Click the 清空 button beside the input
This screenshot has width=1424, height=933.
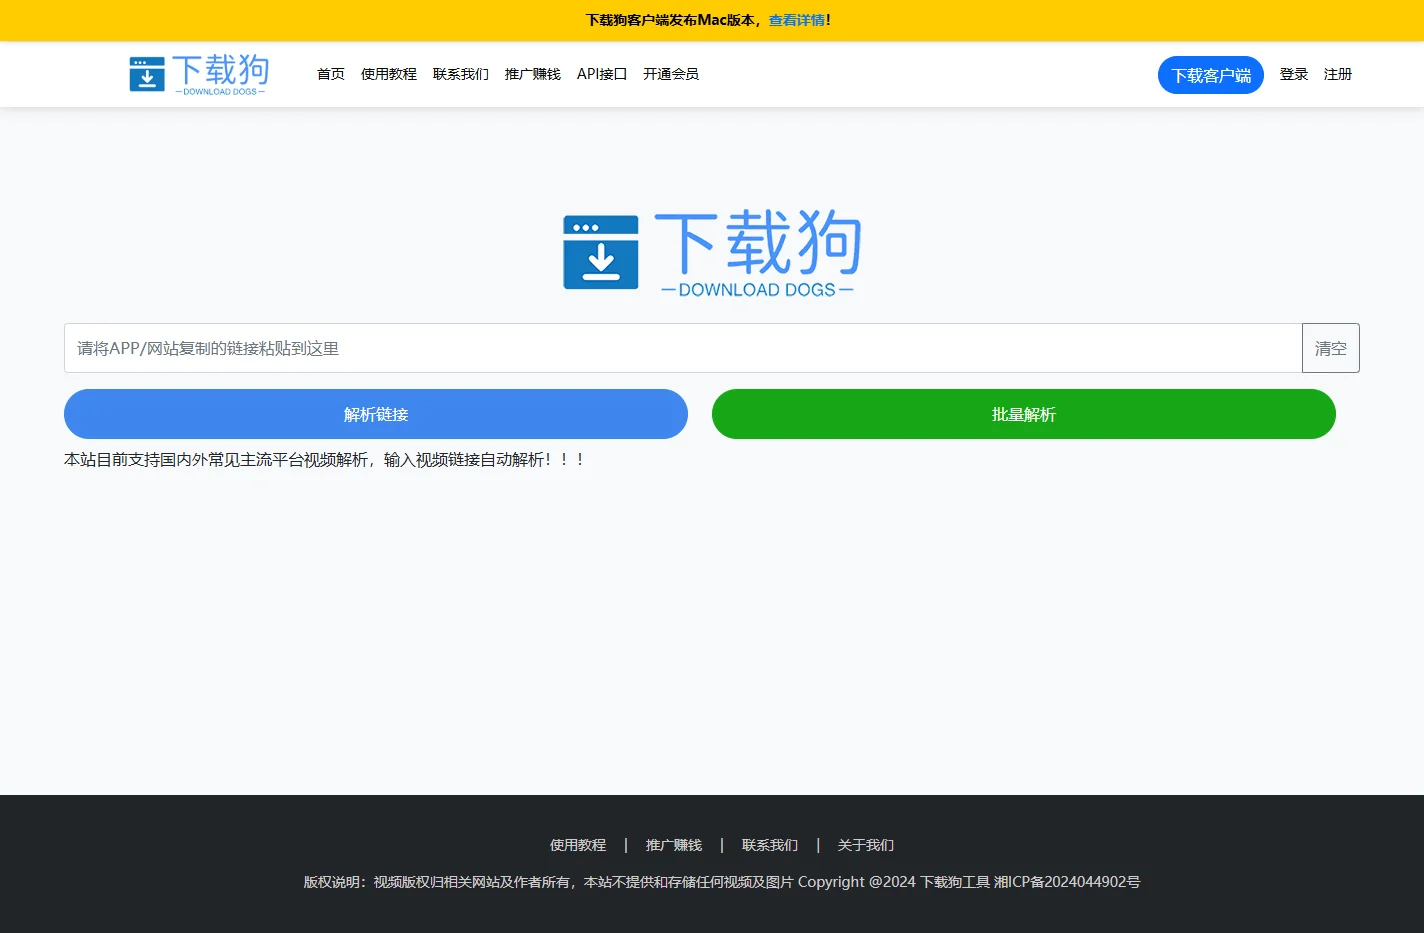[1331, 348]
